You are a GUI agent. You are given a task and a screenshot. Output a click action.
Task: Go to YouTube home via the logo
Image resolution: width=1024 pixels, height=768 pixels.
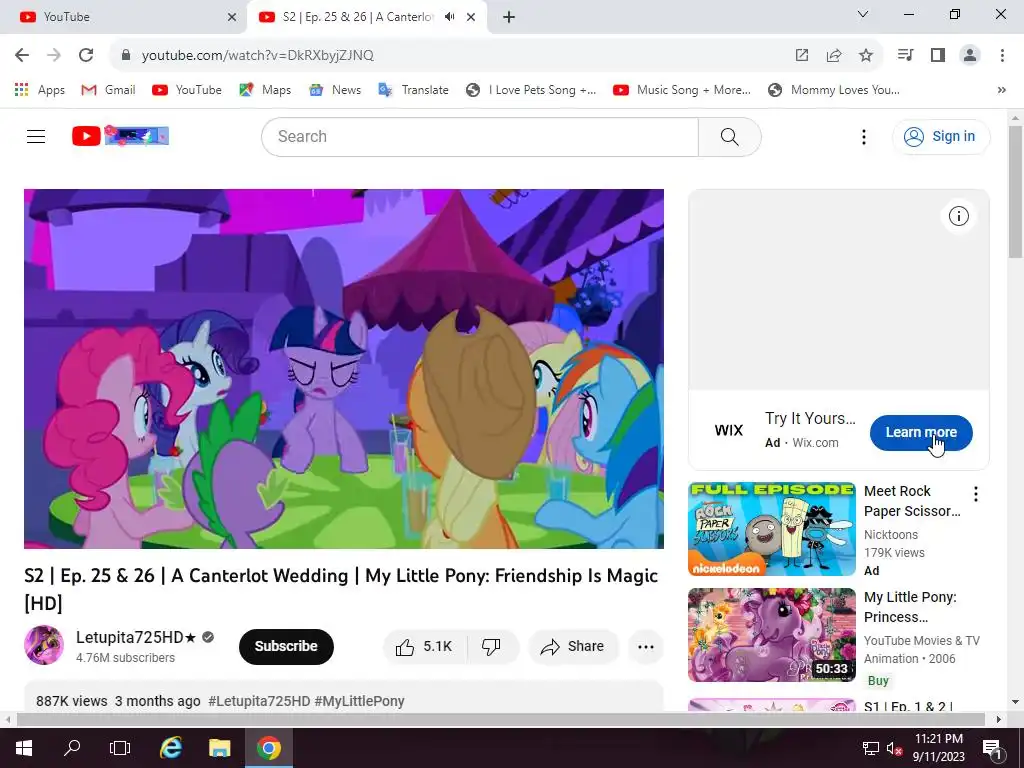(x=120, y=136)
